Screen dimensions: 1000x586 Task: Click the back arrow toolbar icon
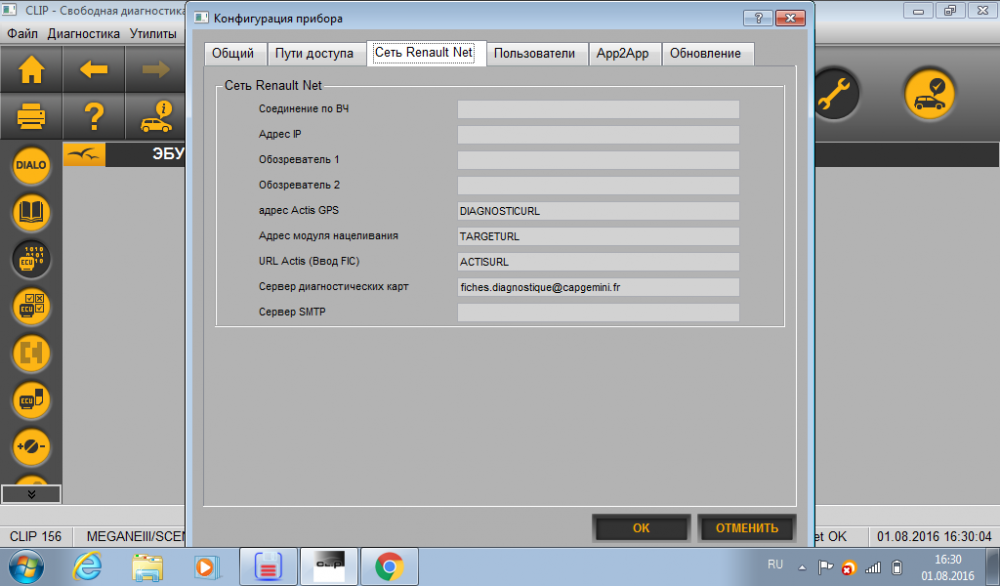tap(94, 70)
